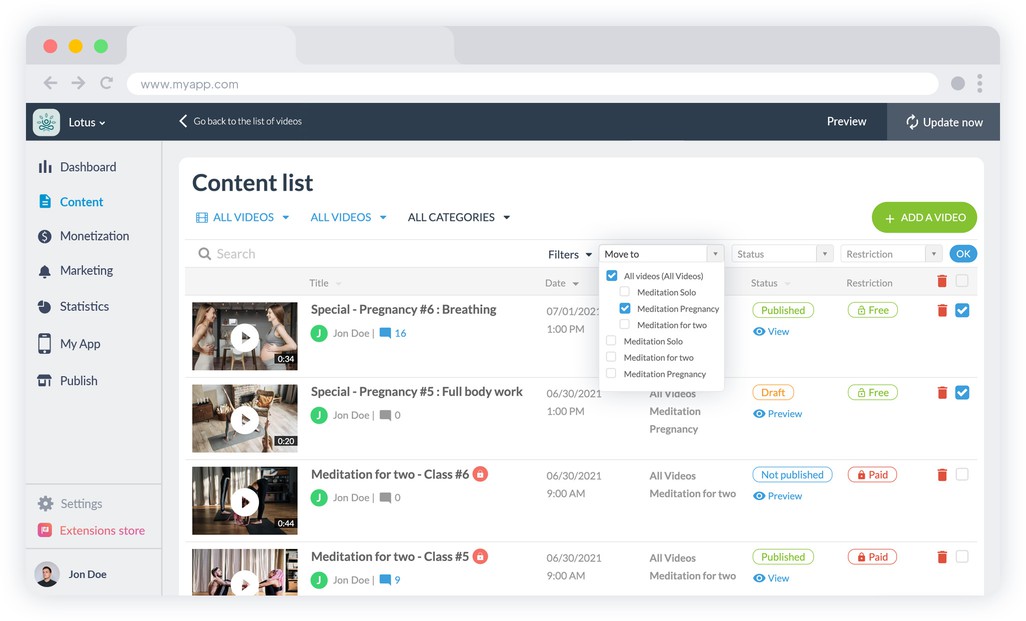
Task: Go back to the list of videos
Action: click(x=240, y=121)
